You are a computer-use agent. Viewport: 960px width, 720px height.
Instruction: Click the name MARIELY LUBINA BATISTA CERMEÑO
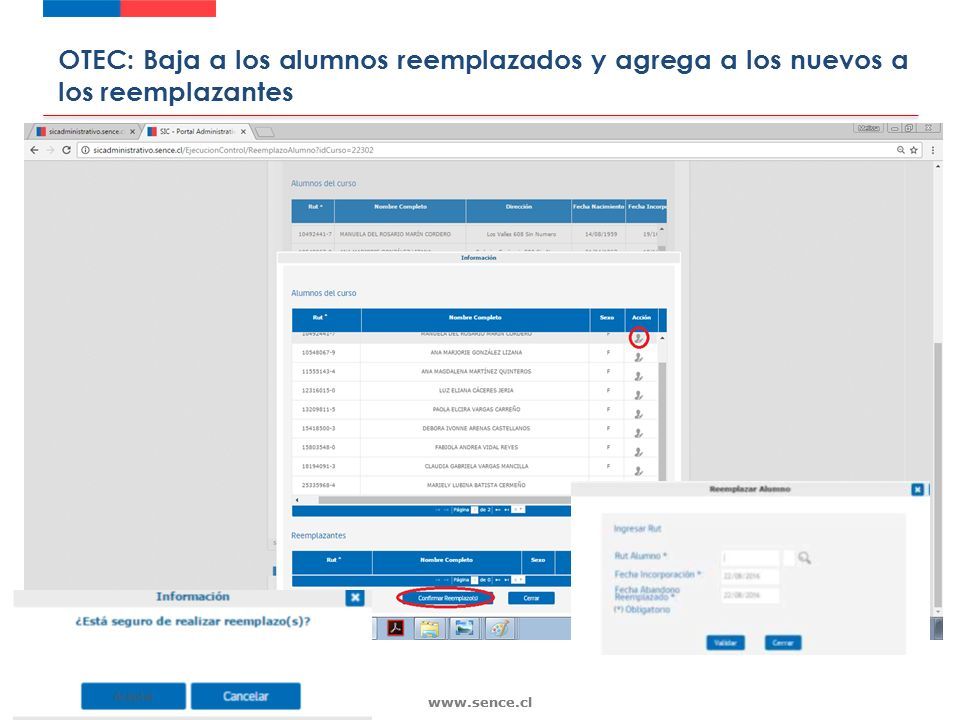coord(476,486)
